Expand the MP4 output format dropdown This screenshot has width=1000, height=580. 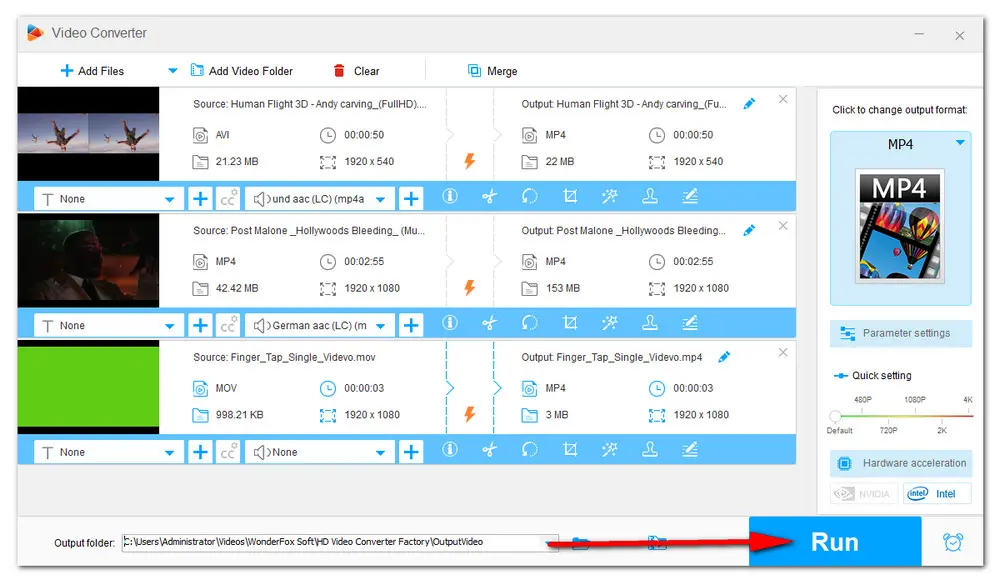tap(960, 144)
